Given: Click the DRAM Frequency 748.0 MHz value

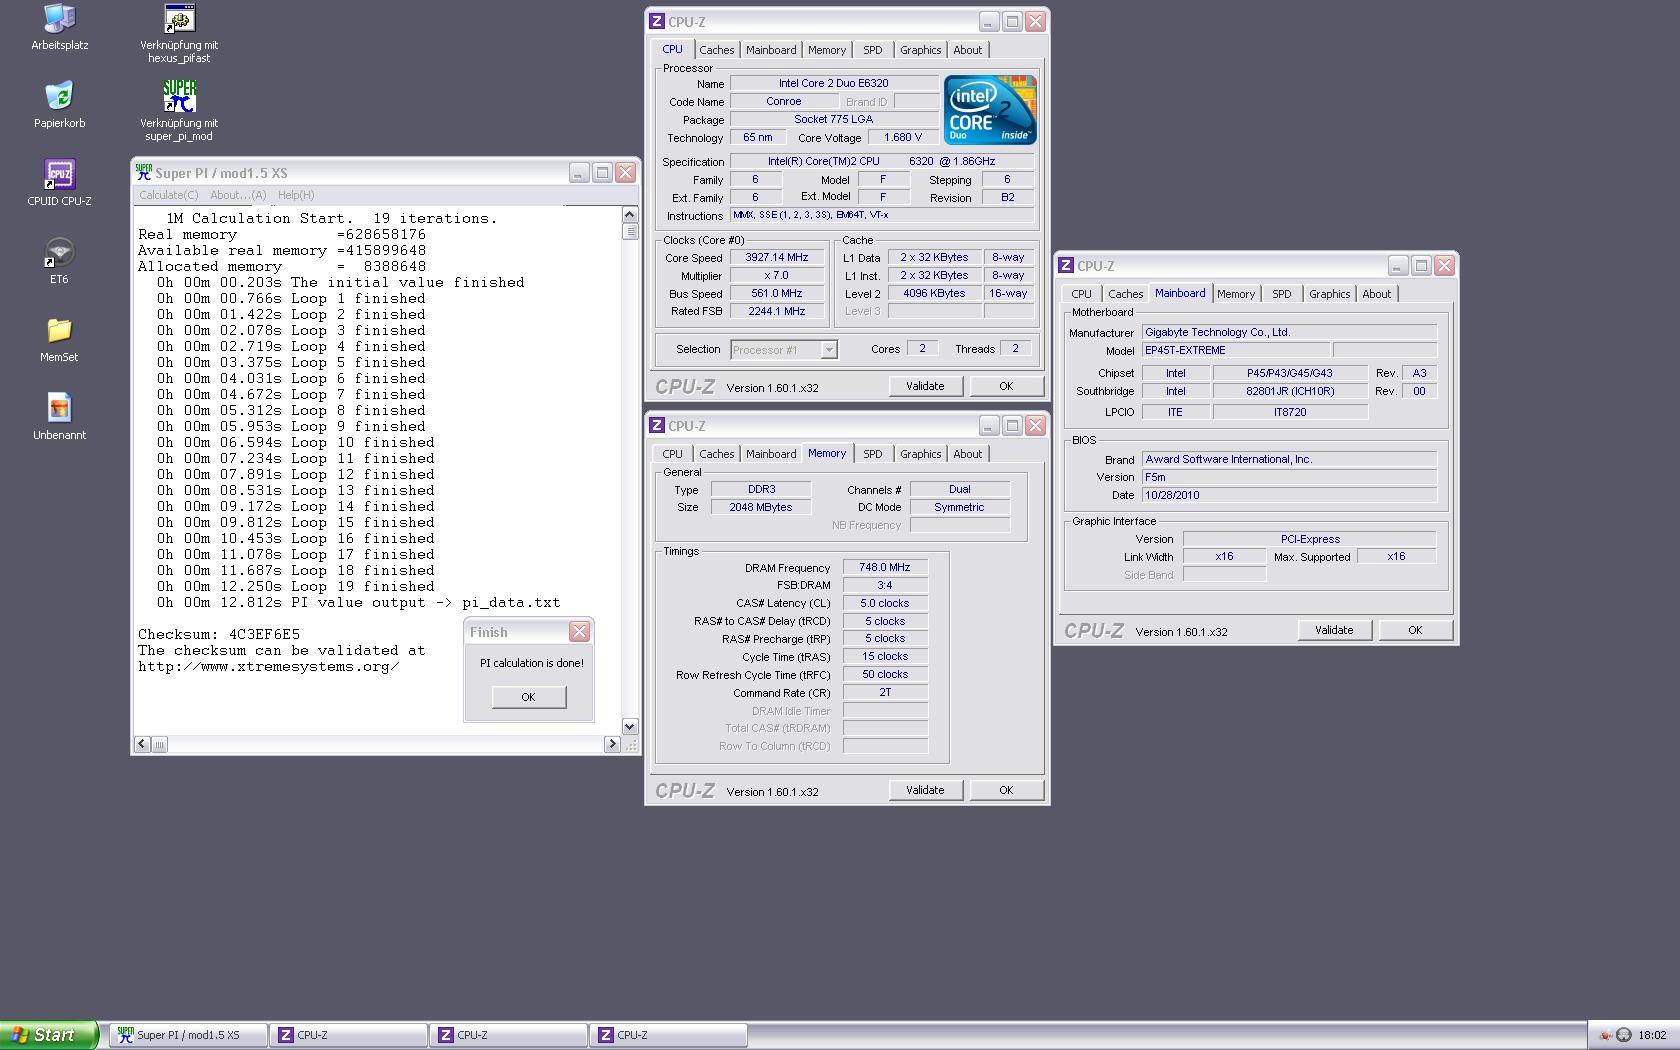Looking at the screenshot, I should point(885,567).
